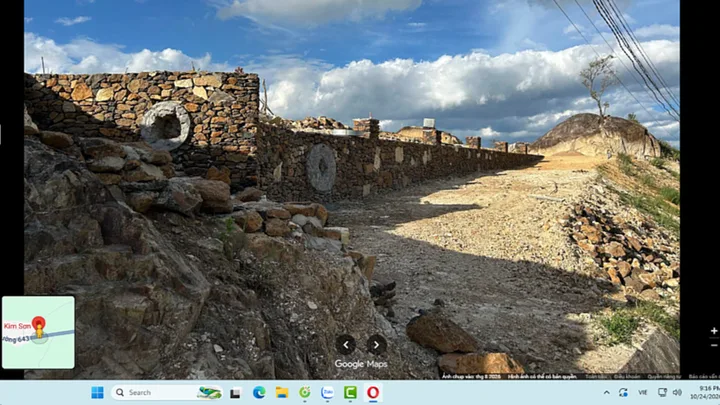Click the search highlight image in taskbar
This screenshot has height=405, width=720.
point(209,393)
